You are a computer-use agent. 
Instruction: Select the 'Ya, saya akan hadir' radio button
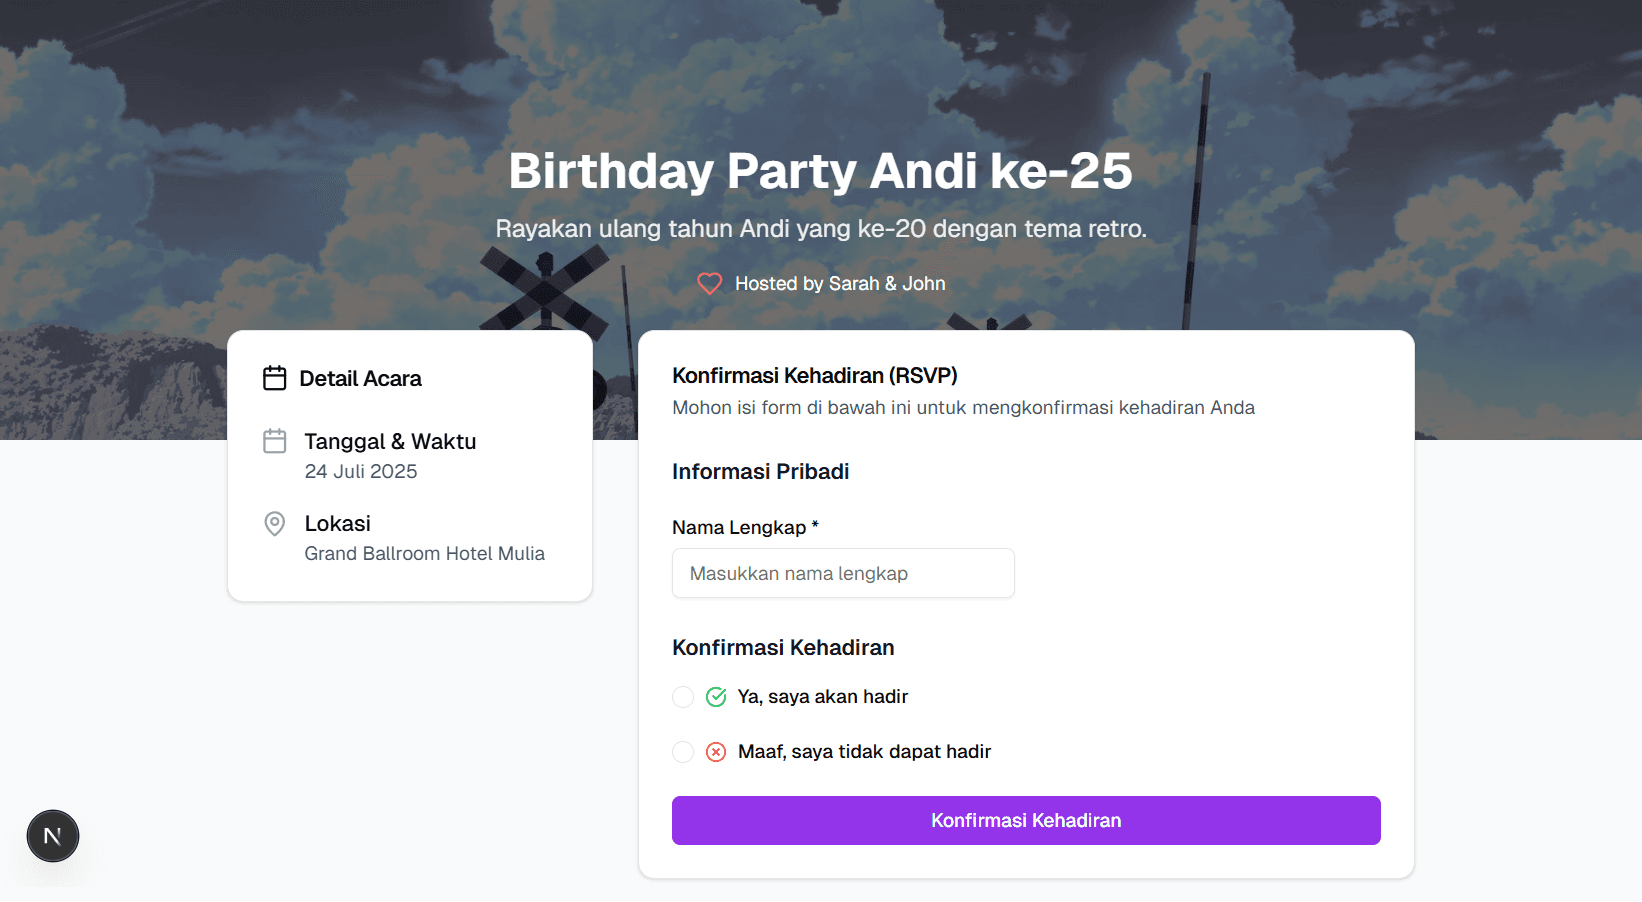pos(683,697)
